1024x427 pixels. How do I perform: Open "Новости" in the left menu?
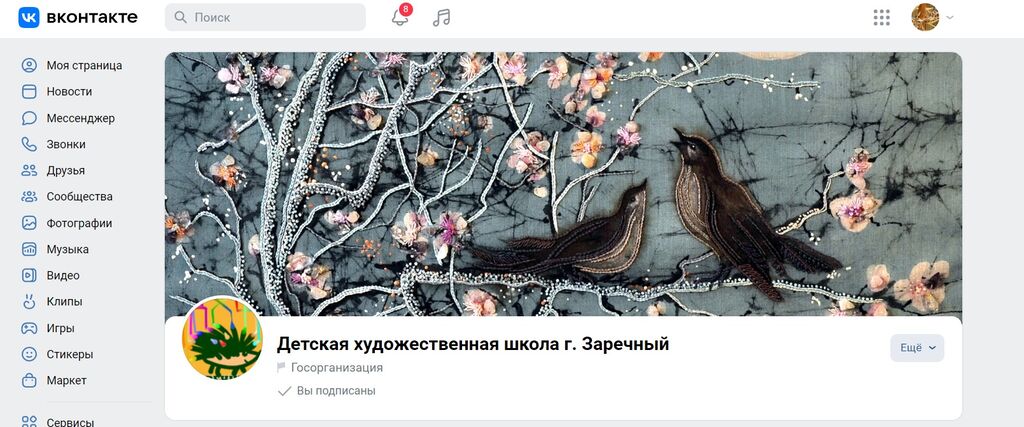[x=69, y=91]
